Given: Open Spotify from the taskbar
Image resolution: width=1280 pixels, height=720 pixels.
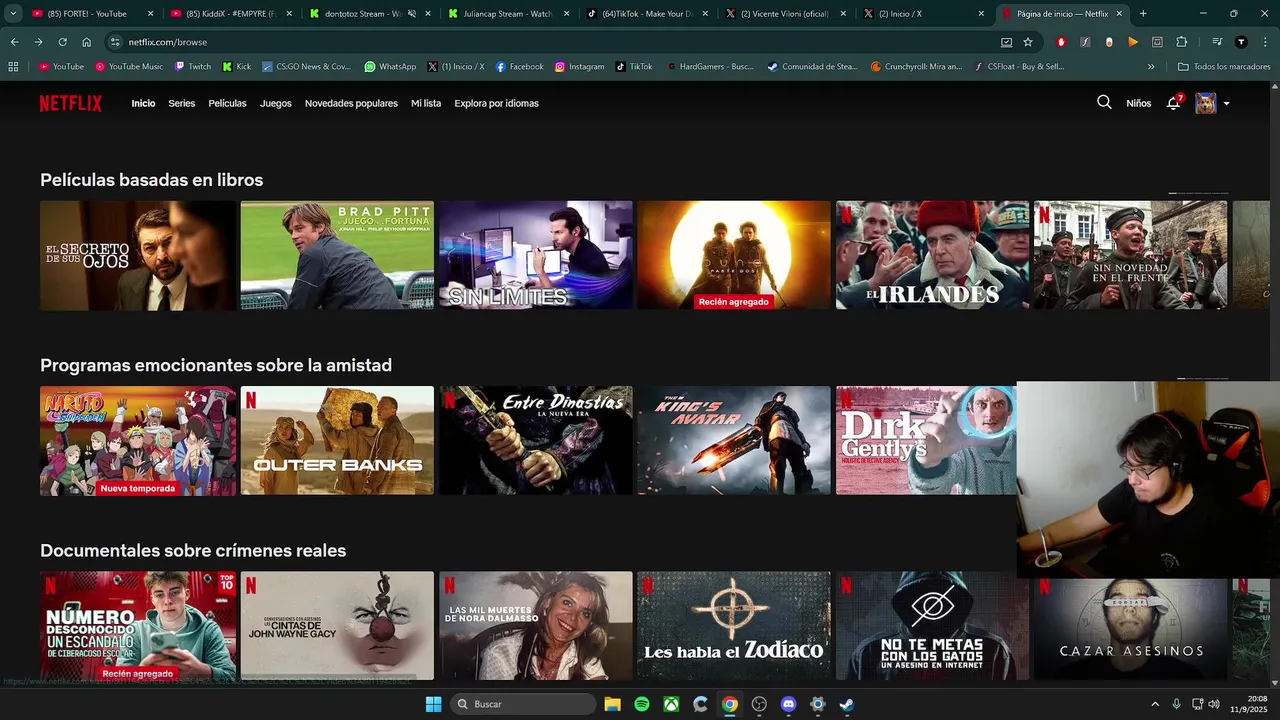Looking at the screenshot, I should pyautogui.click(x=642, y=704).
